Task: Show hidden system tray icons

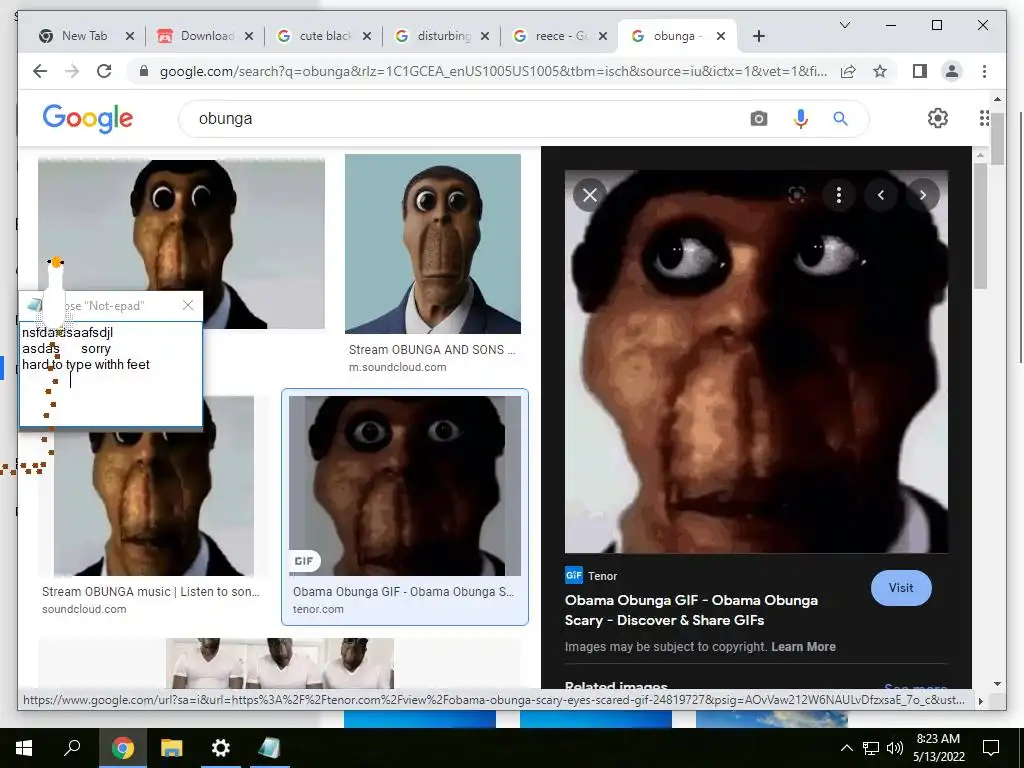Action: 846,748
